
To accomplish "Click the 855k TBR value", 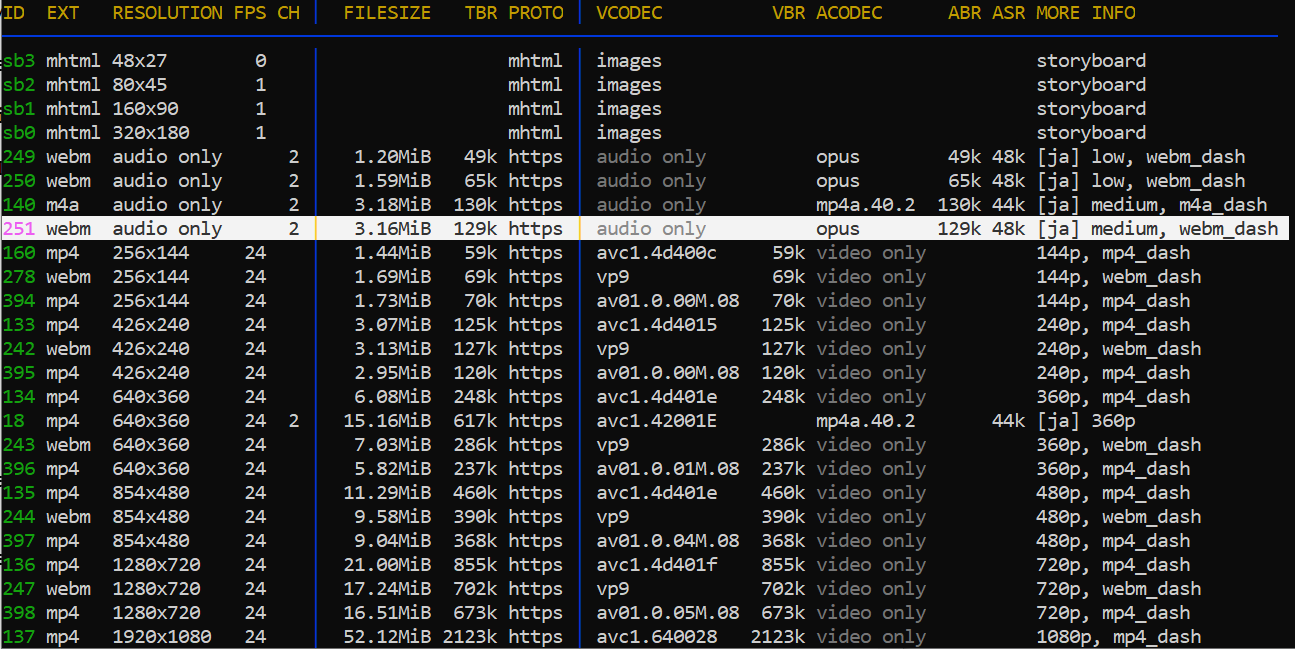I will tap(476, 565).
